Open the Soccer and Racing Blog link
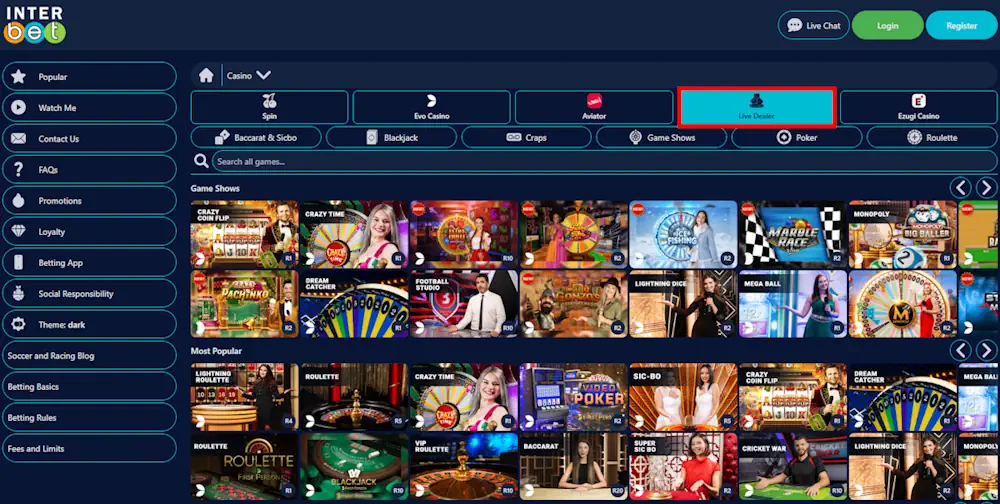The width and height of the screenshot is (1000, 504). click(89, 355)
